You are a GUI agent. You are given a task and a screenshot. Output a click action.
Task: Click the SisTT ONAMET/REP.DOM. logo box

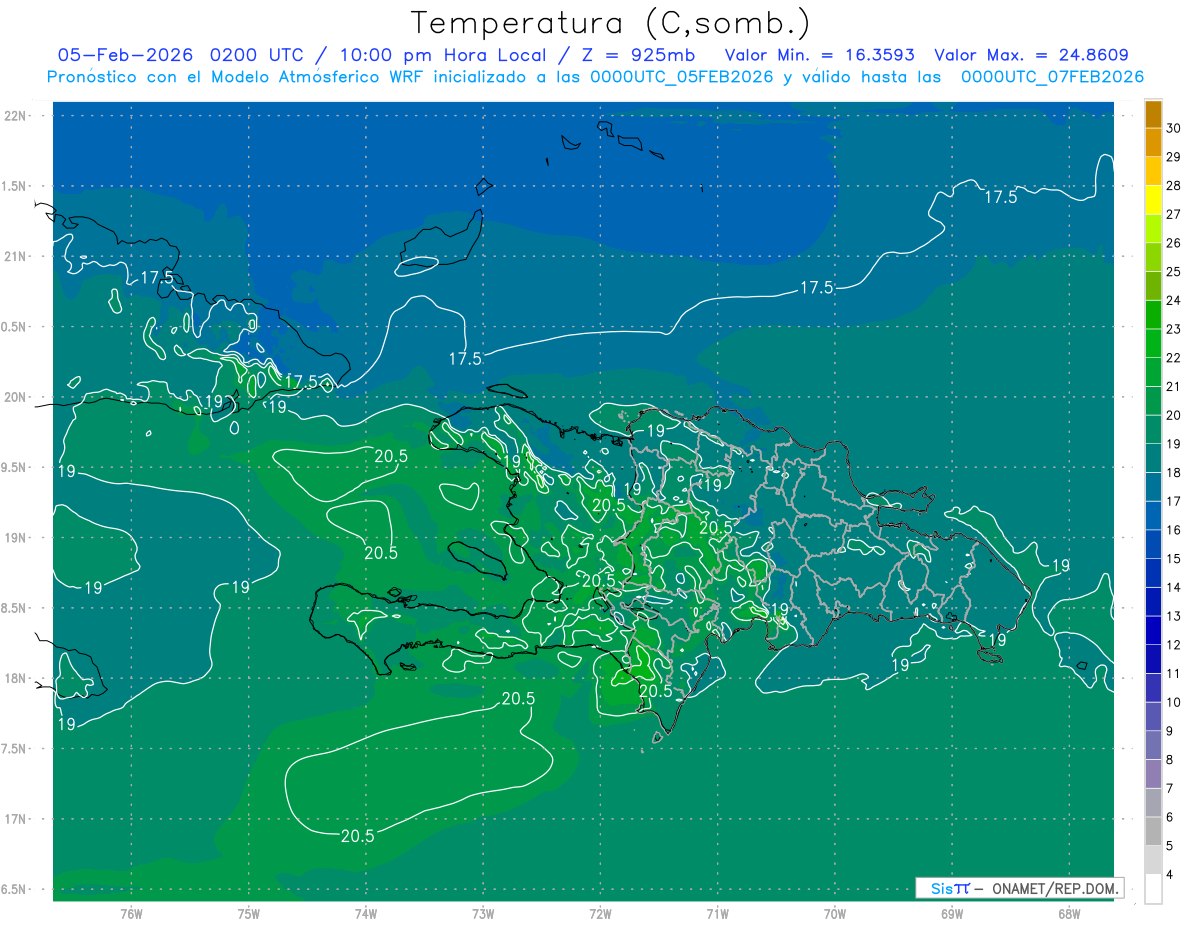point(1019,888)
